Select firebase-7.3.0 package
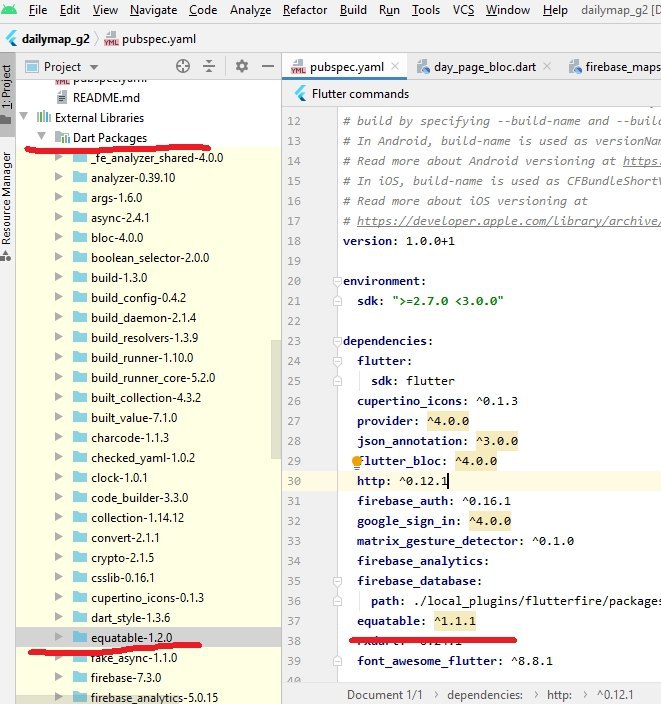The height and width of the screenshot is (704, 661). 126,677
